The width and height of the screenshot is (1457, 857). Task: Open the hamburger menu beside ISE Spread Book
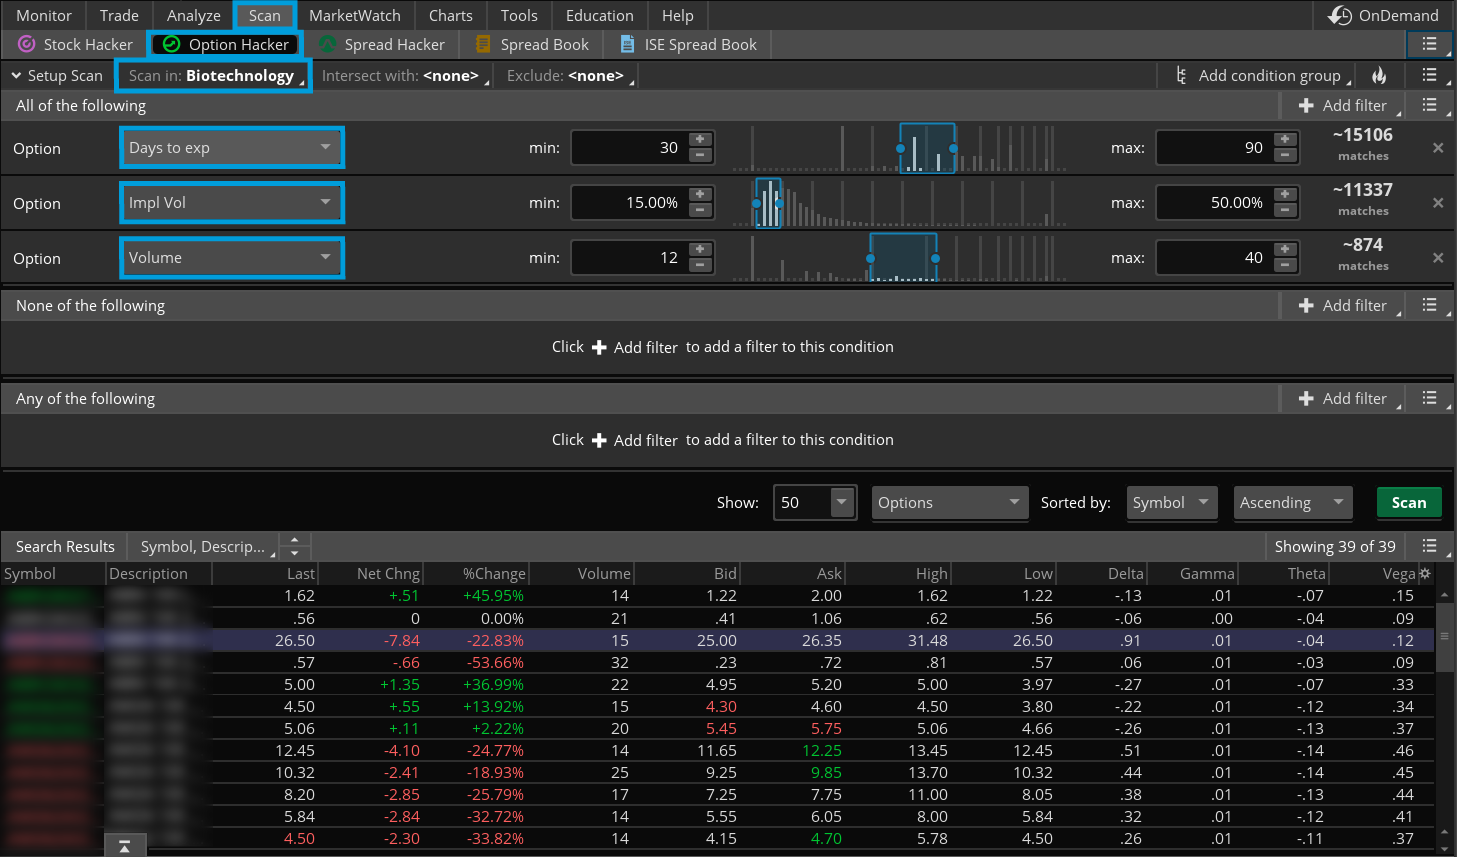point(1429,44)
